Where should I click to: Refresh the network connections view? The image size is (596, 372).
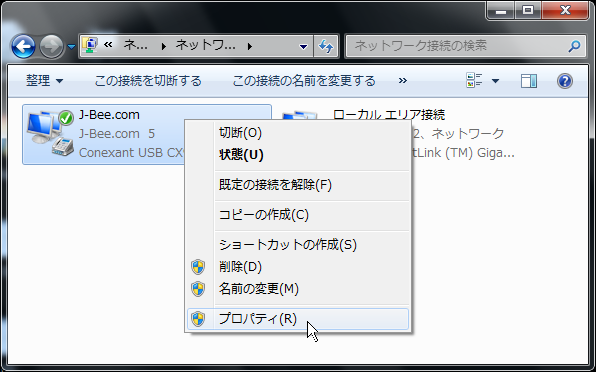(x=326, y=46)
